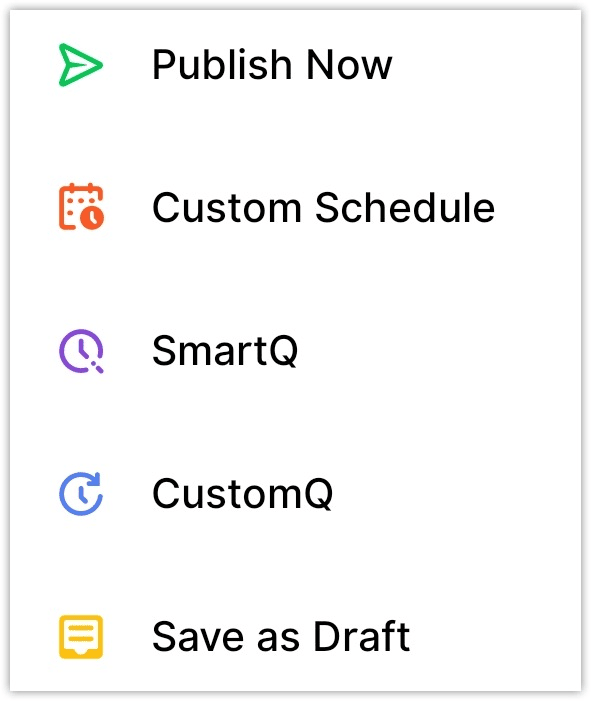Publish the post immediately via send icon

[x=81, y=65]
